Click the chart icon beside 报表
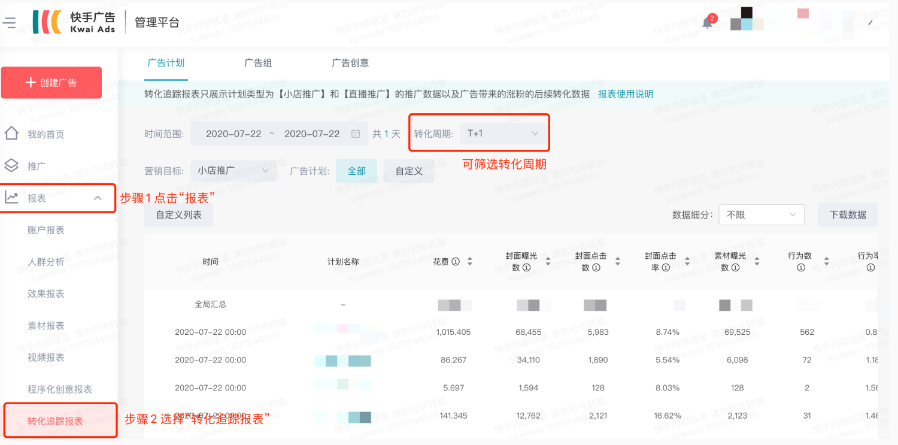The height and width of the screenshot is (445, 898). coord(11,198)
